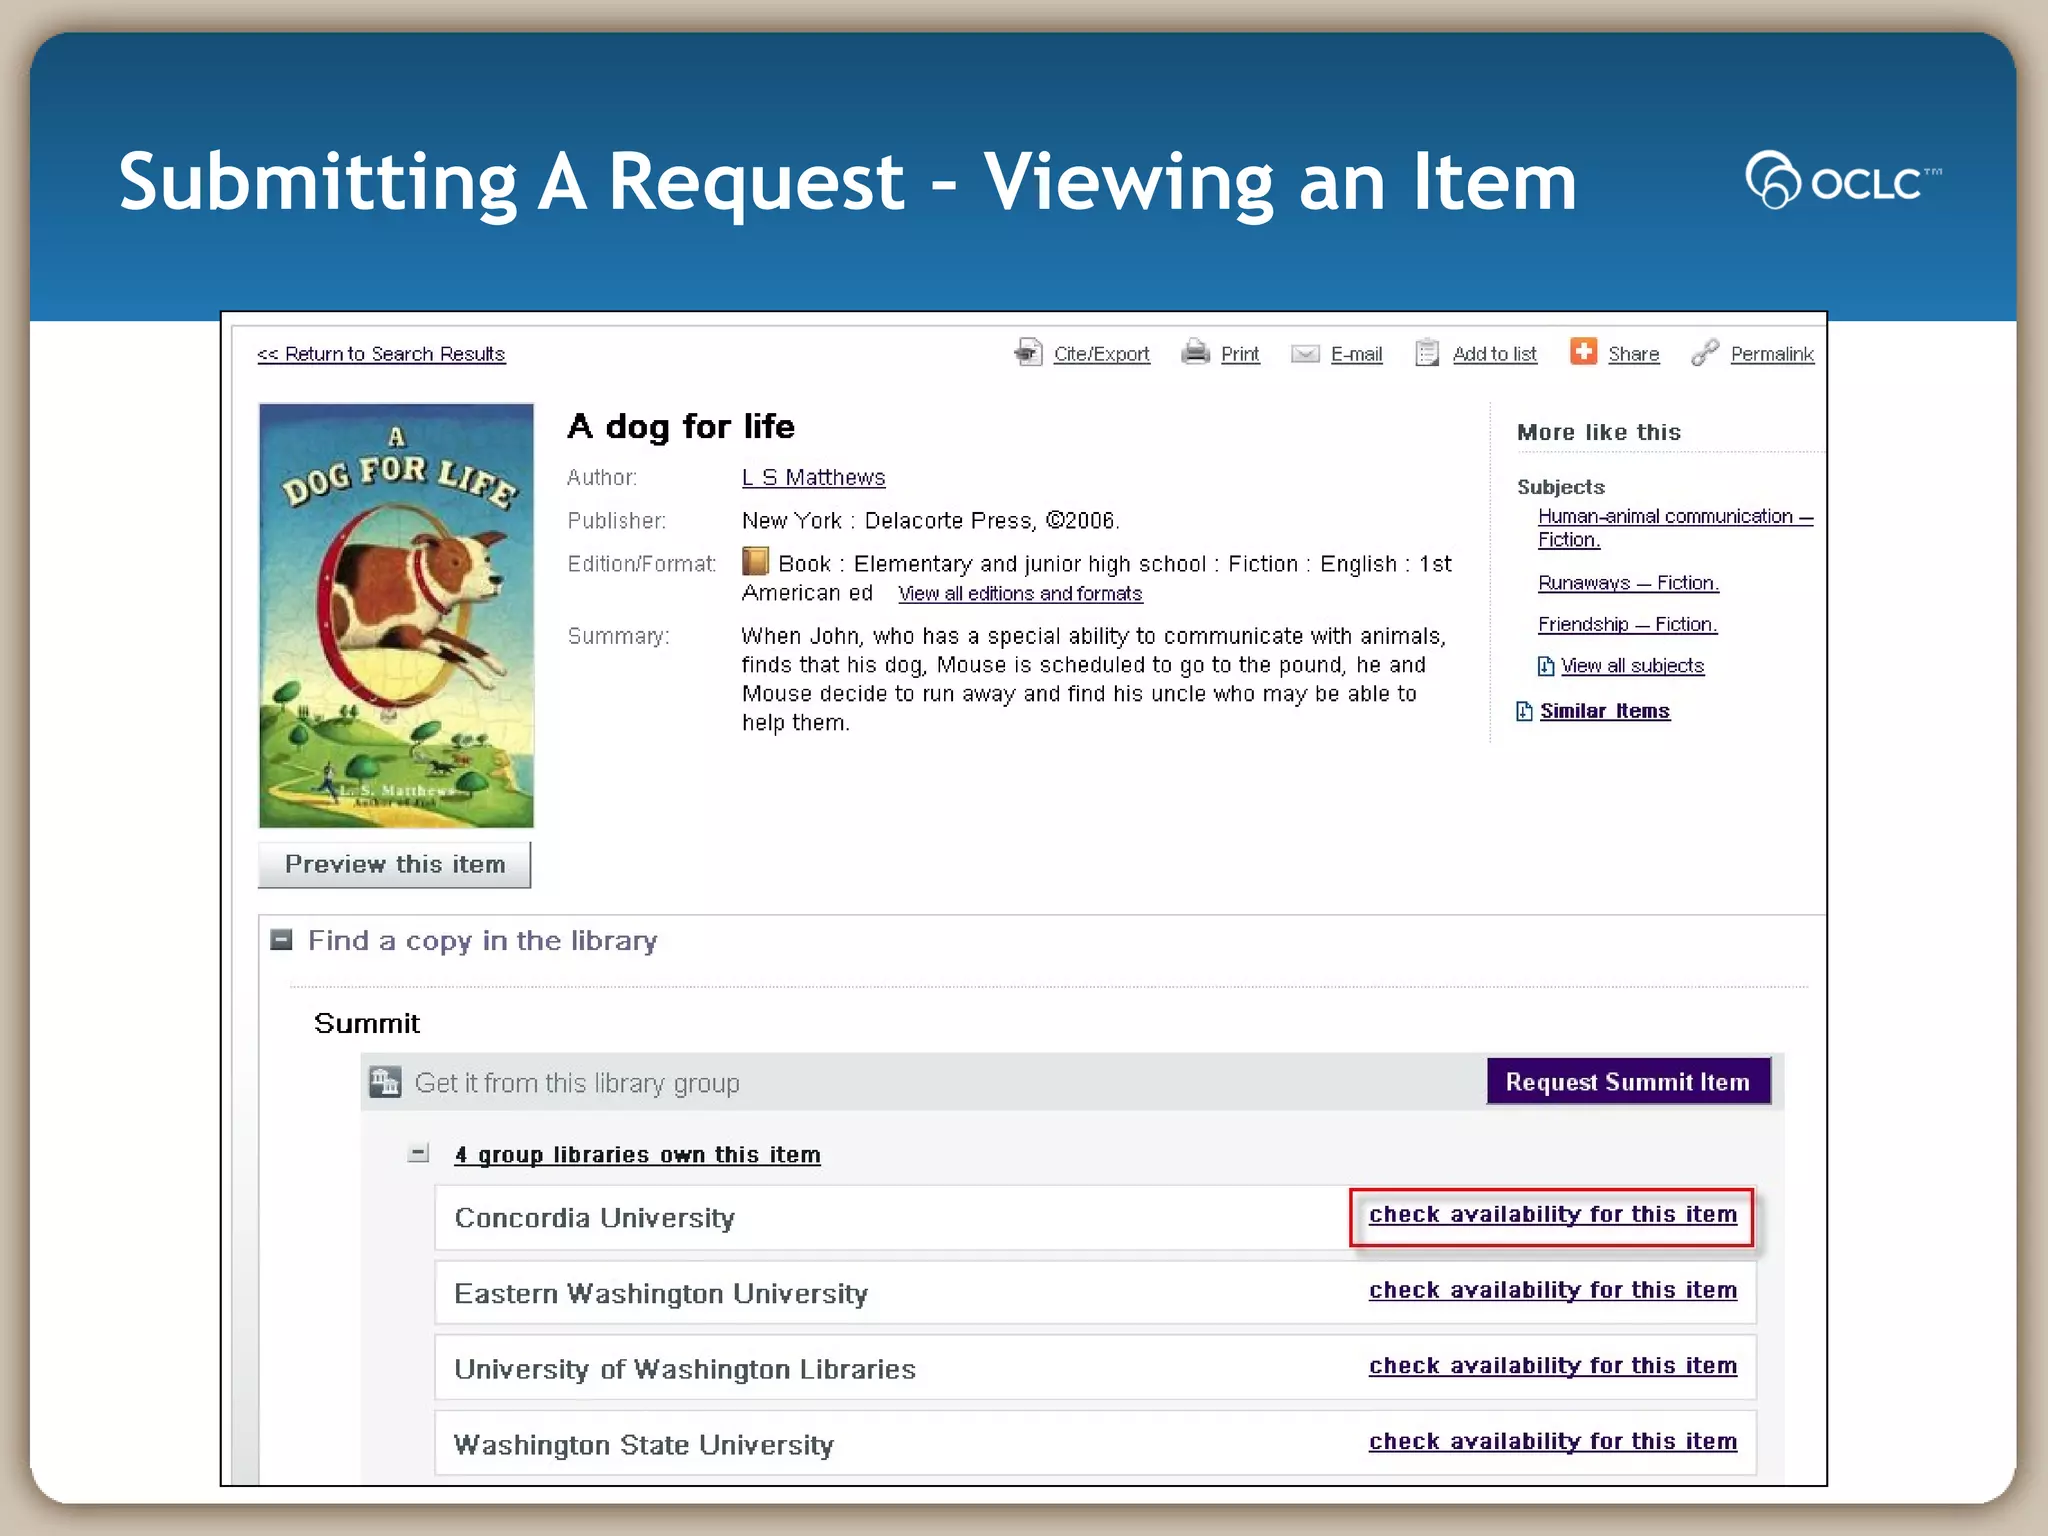
Task: Click the Add to list clipboard icon
Action: tap(1427, 352)
